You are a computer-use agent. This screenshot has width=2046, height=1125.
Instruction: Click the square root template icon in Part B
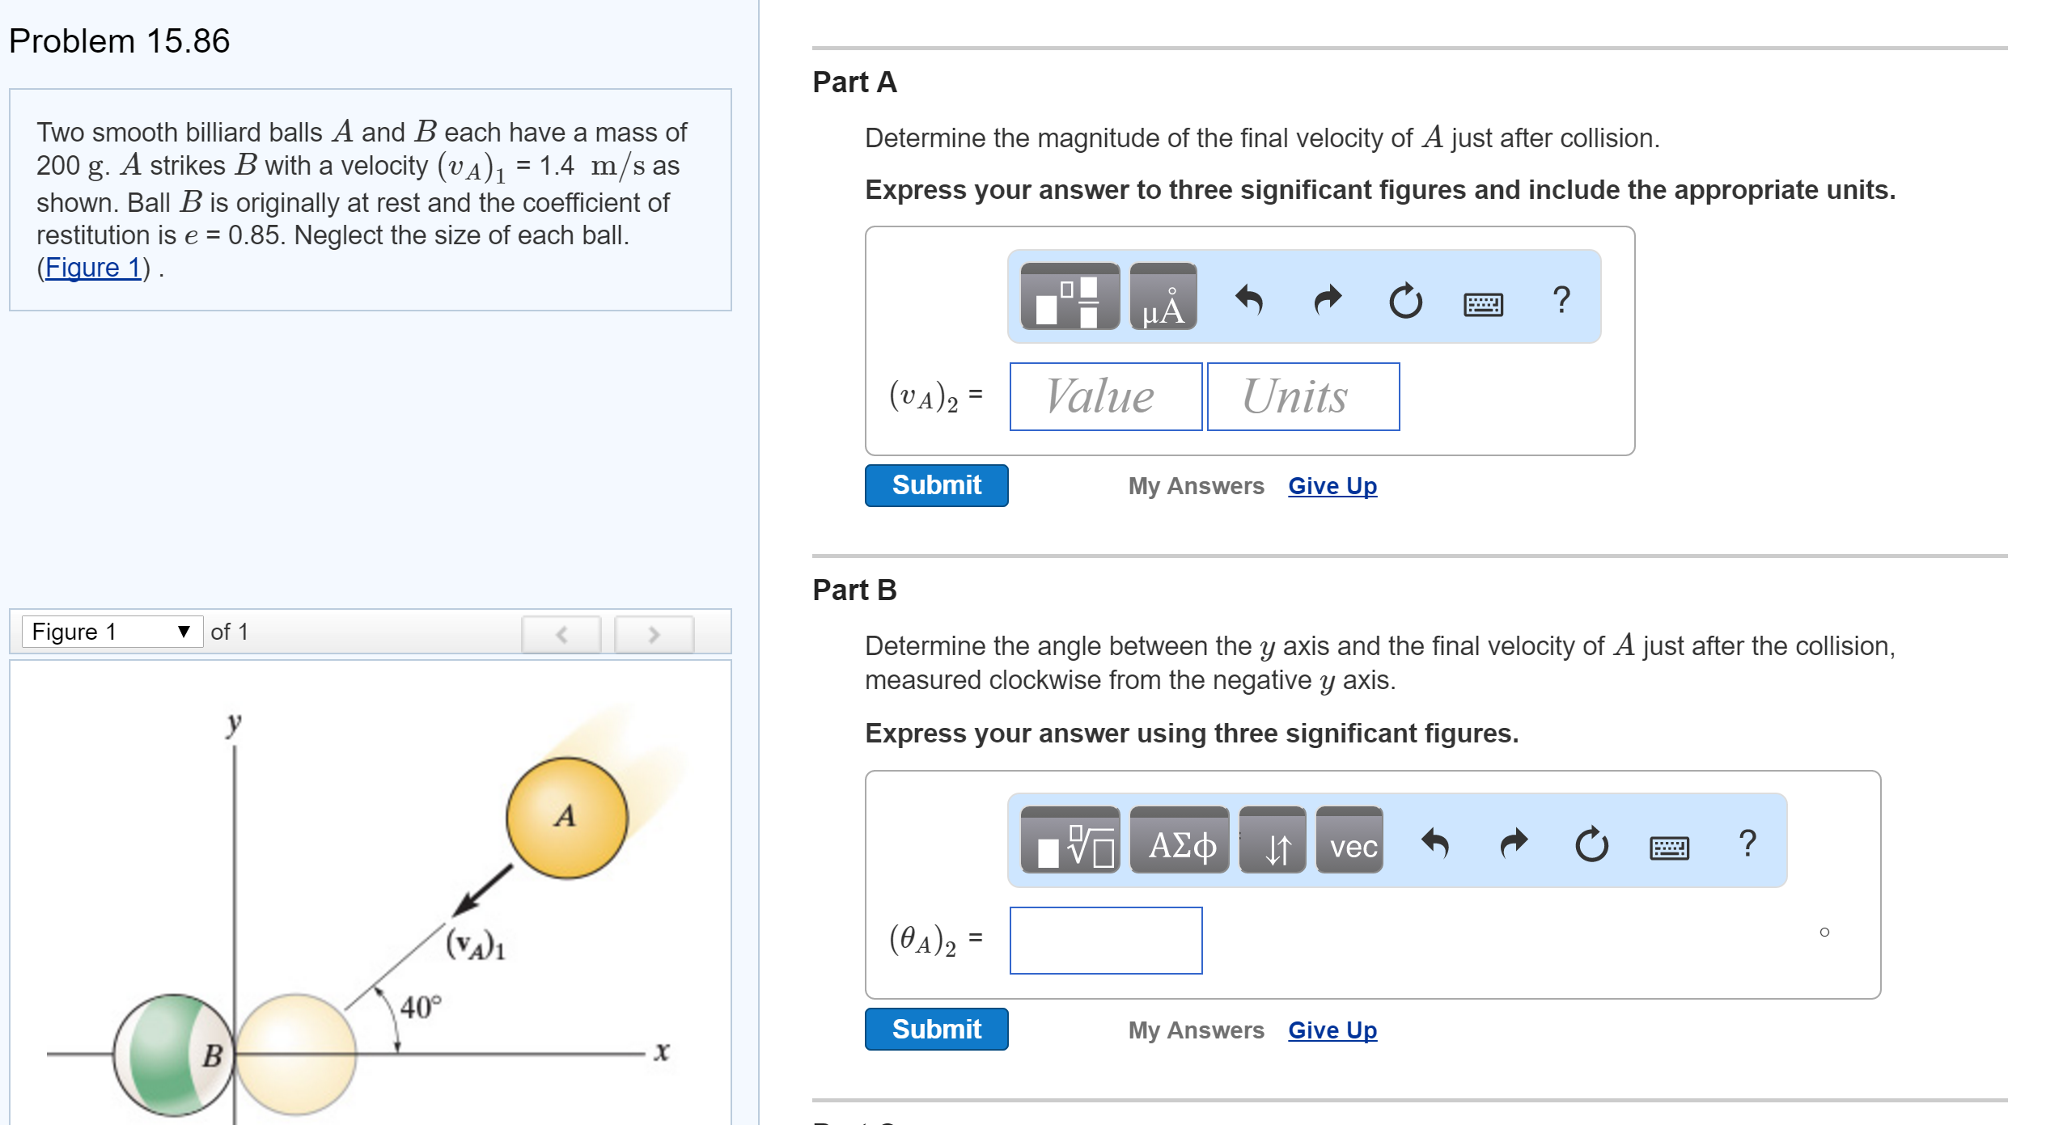click(x=1068, y=845)
